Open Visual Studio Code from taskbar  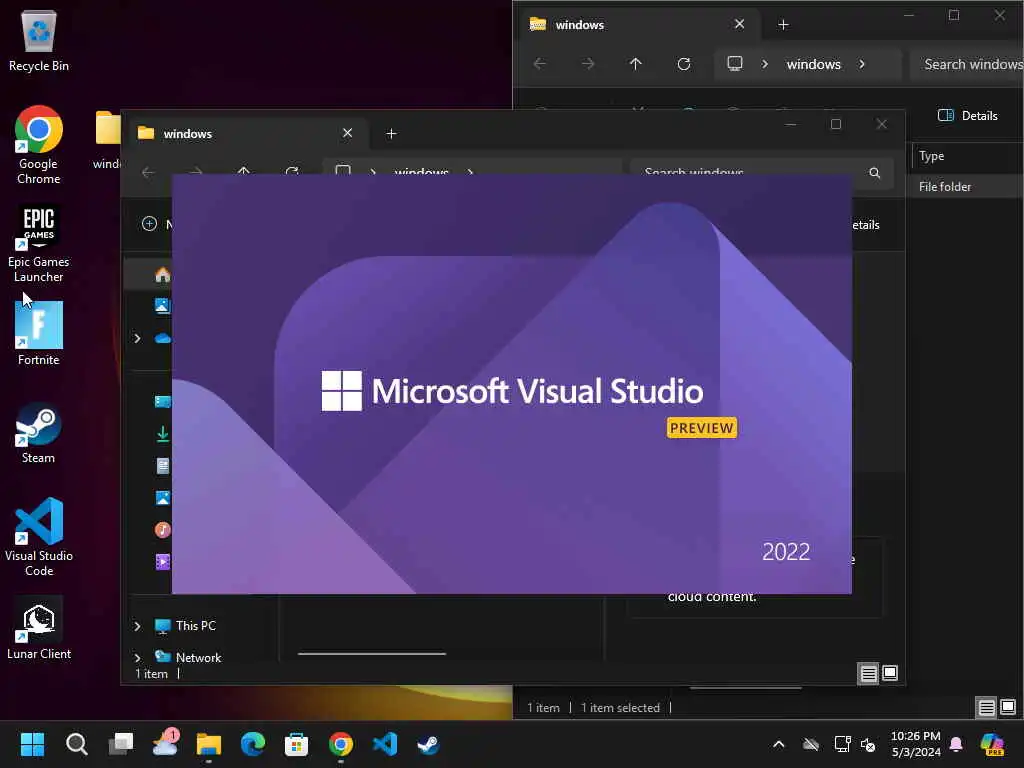point(385,744)
